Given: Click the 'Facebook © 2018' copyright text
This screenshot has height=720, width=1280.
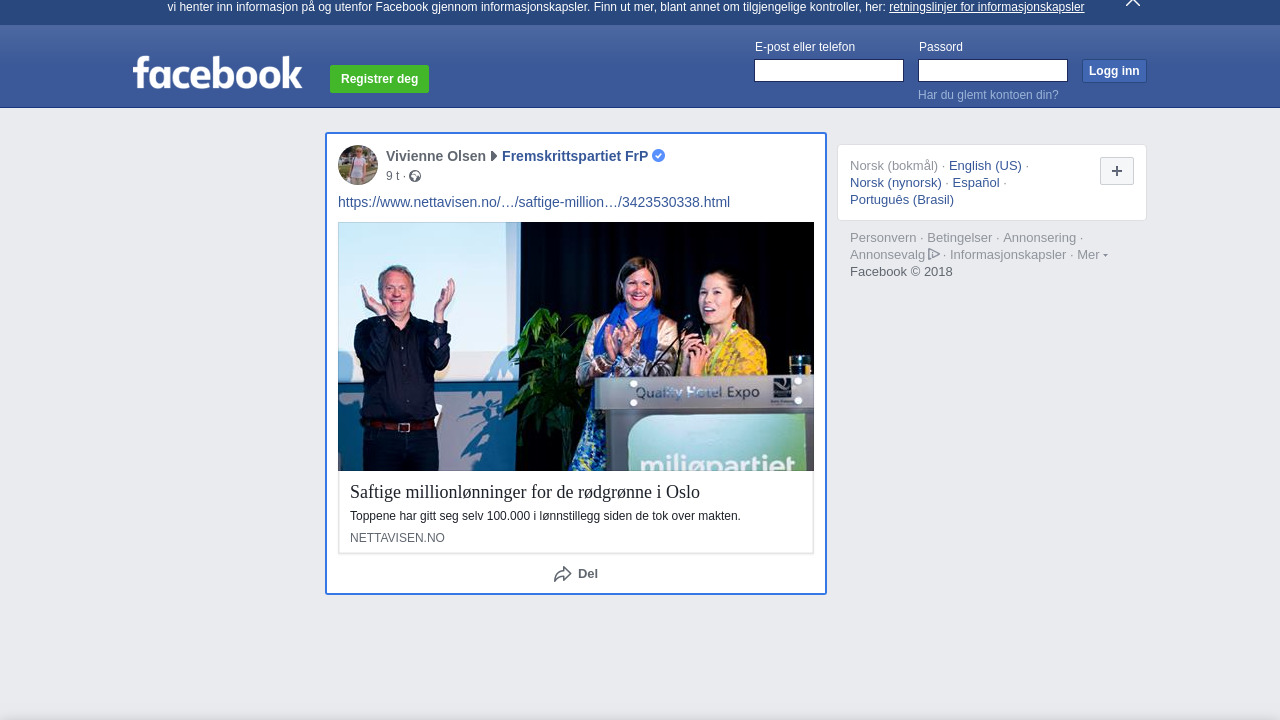Looking at the screenshot, I should click(901, 272).
